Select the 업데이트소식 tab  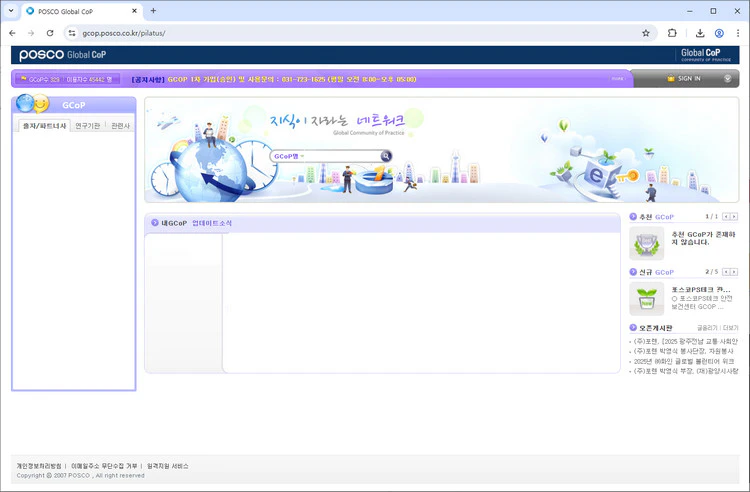[x=212, y=223]
